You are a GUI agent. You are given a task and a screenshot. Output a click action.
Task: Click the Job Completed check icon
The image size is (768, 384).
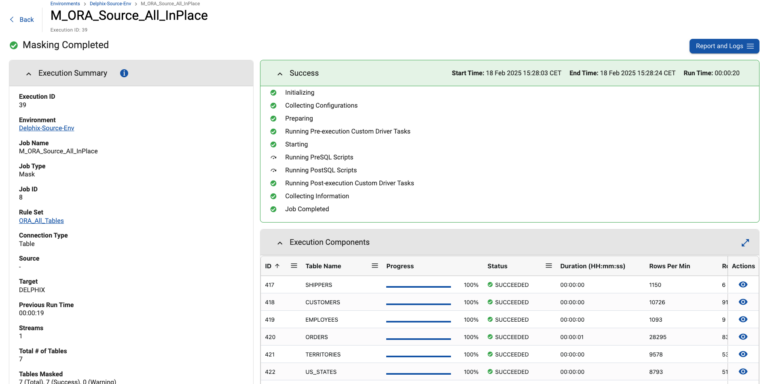(x=273, y=209)
